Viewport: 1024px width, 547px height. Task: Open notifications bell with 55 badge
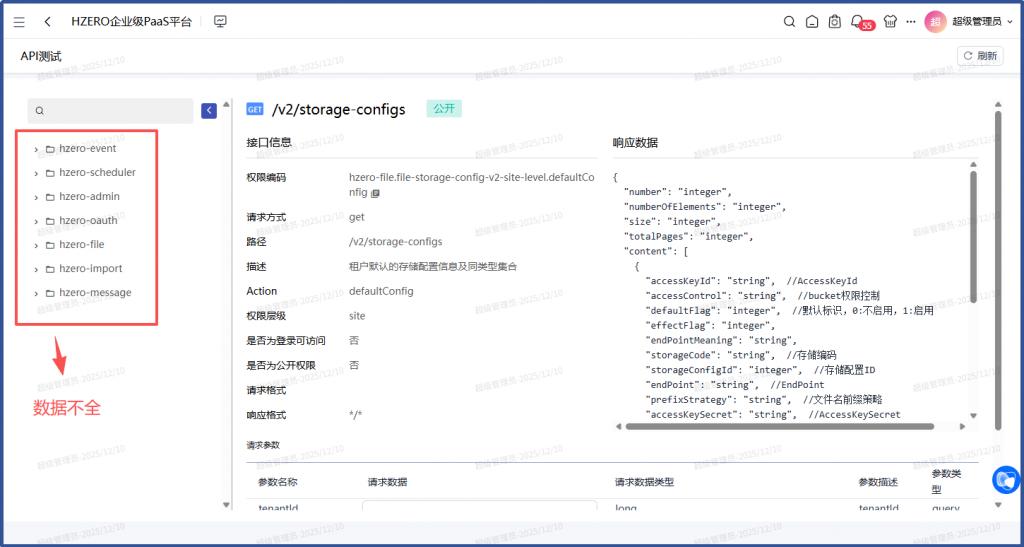coord(857,21)
